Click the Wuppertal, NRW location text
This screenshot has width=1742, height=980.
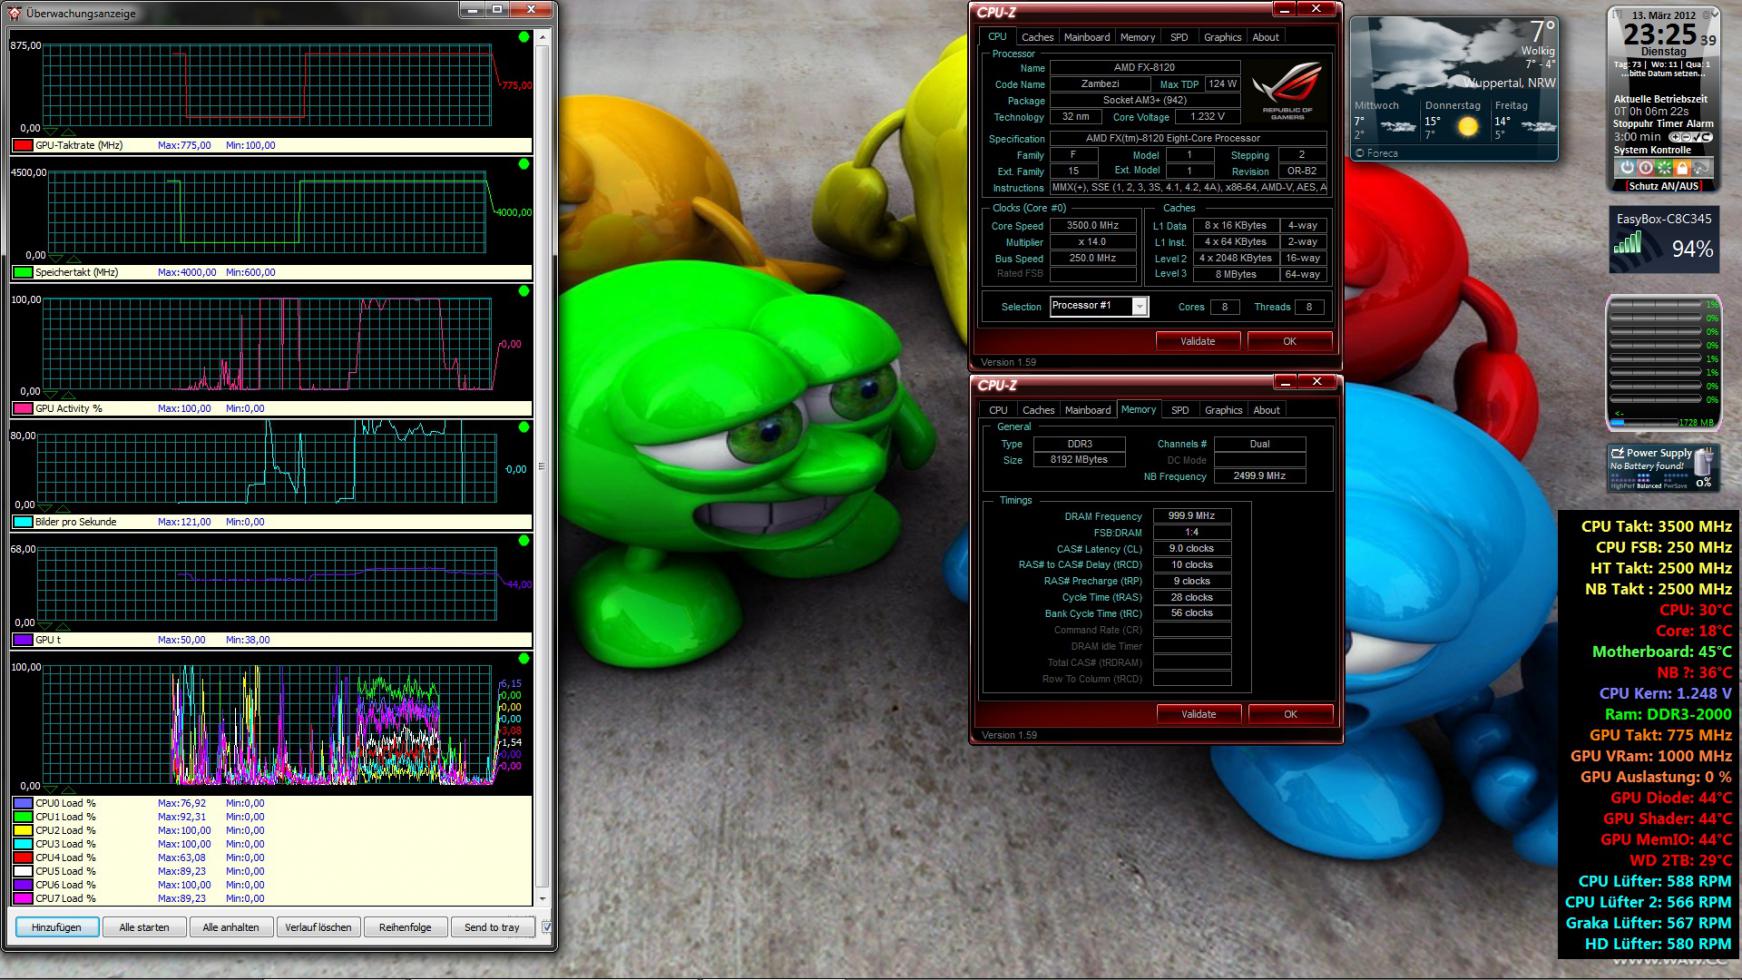1510,83
